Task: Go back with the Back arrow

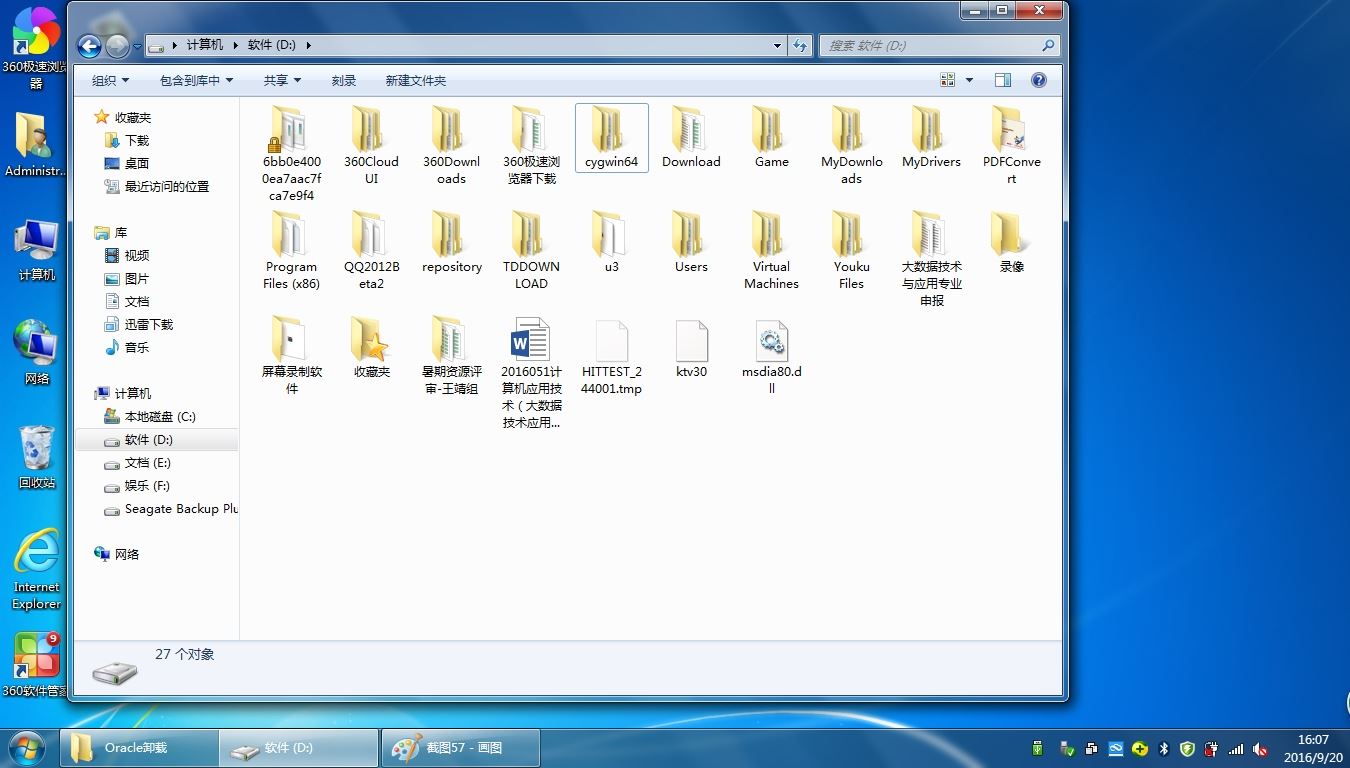Action: point(89,46)
